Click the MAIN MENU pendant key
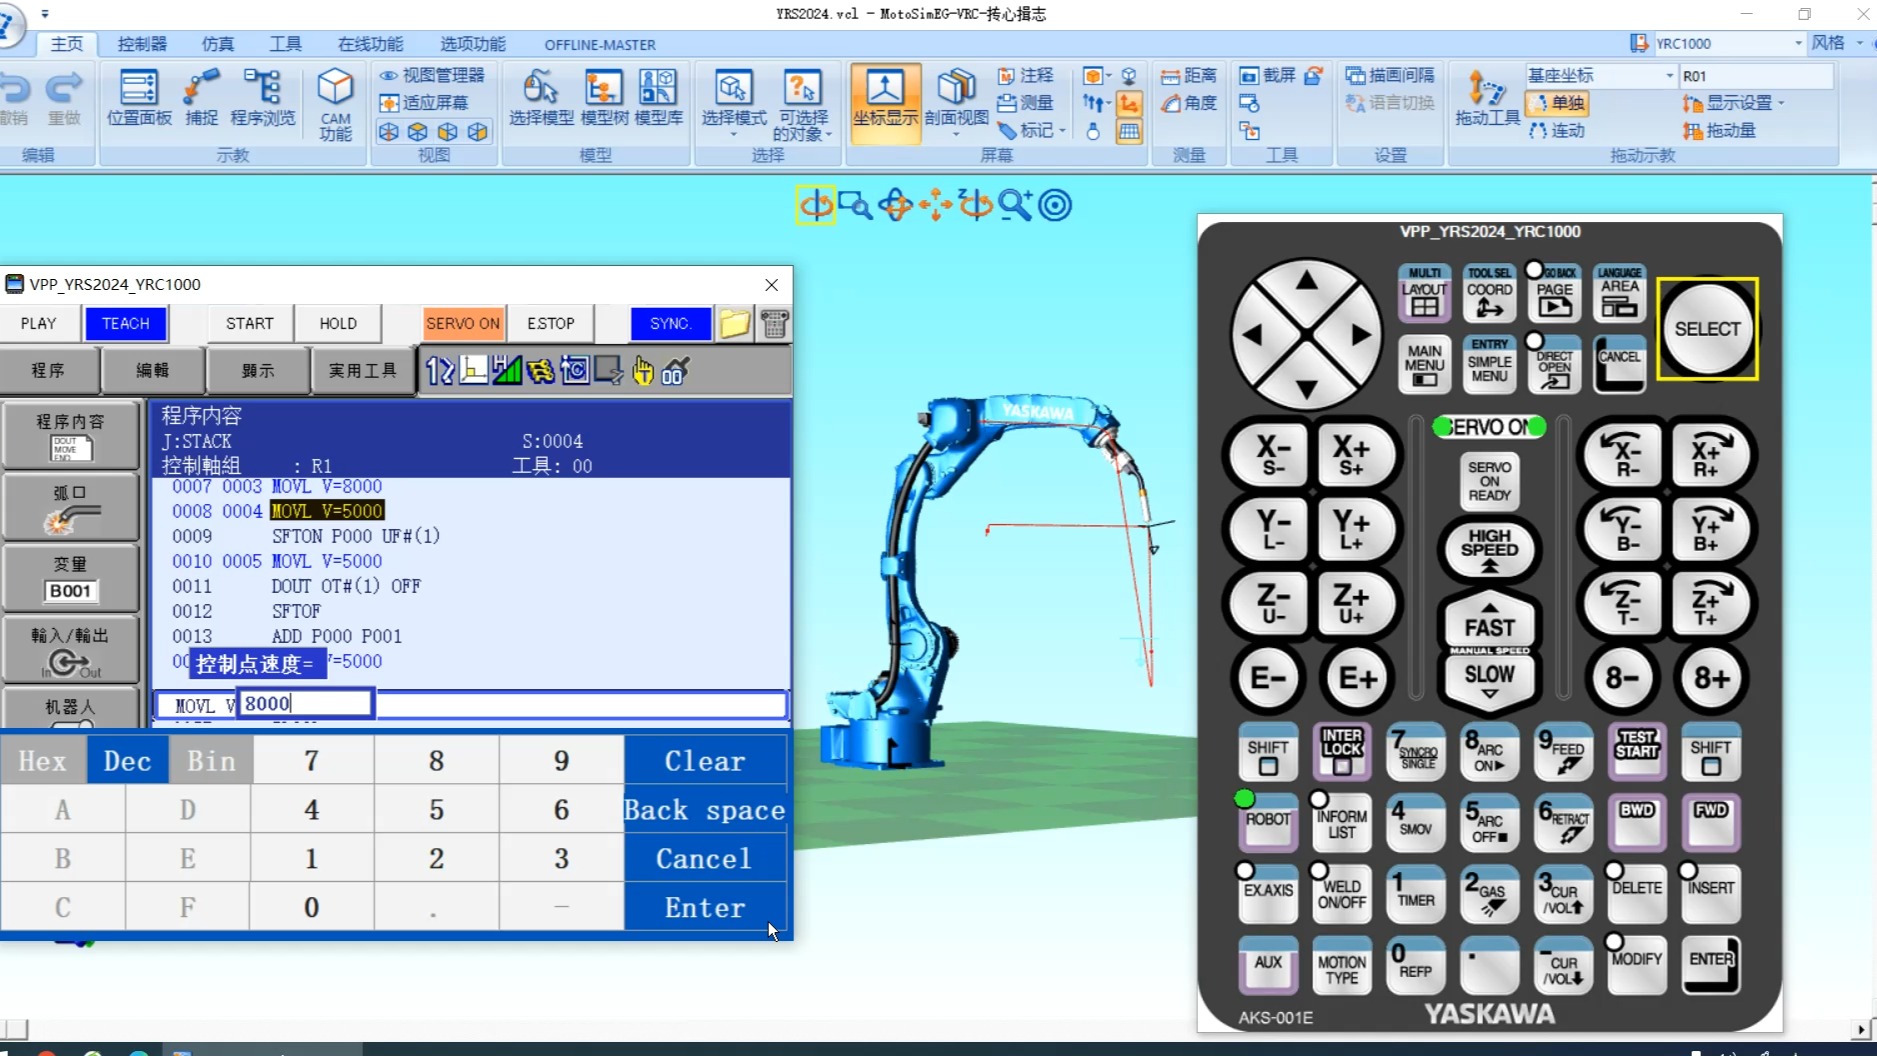This screenshot has width=1877, height=1056. tap(1424, 364)
